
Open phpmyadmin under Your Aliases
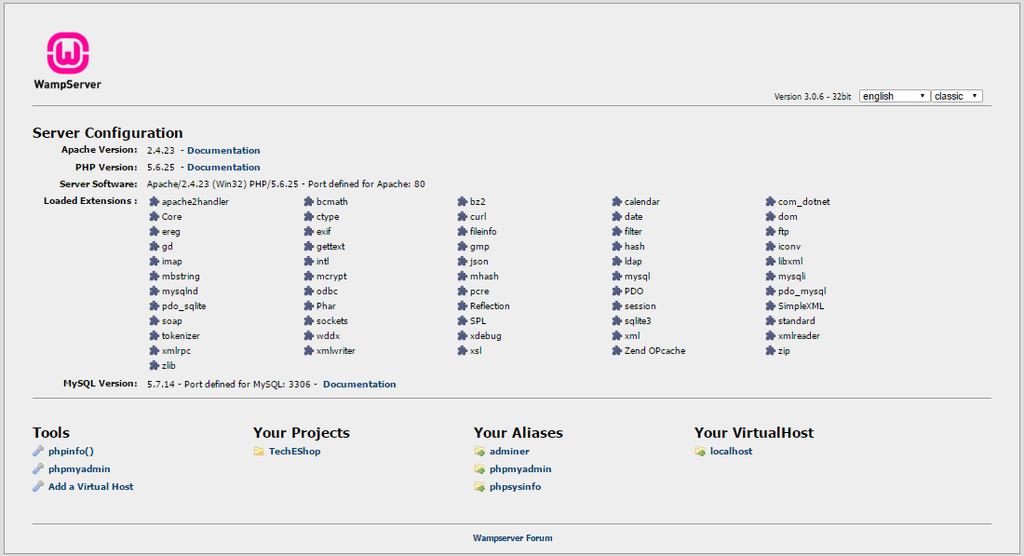[520, 468]
